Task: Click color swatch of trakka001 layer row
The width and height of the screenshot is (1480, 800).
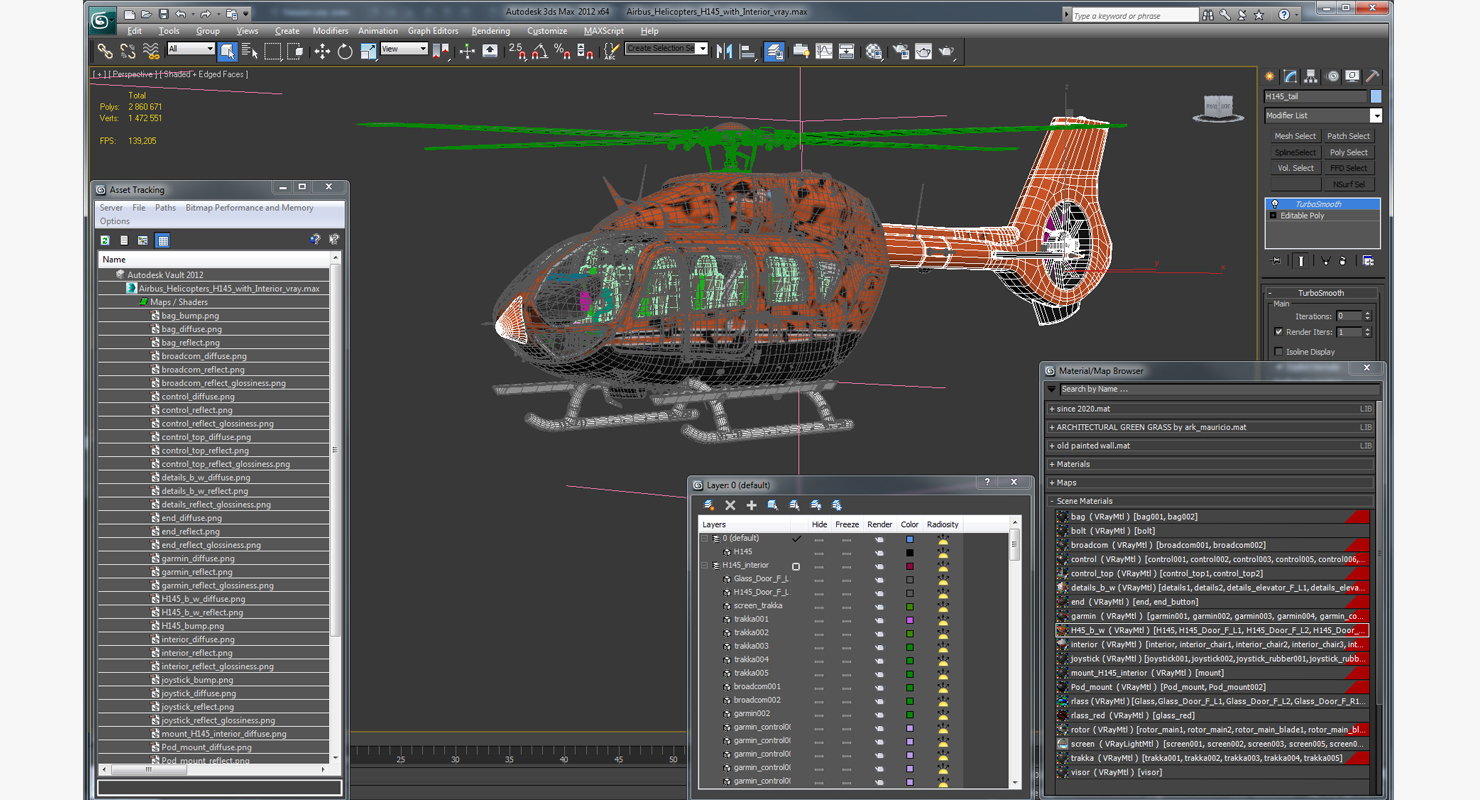Action: [910, 620]
